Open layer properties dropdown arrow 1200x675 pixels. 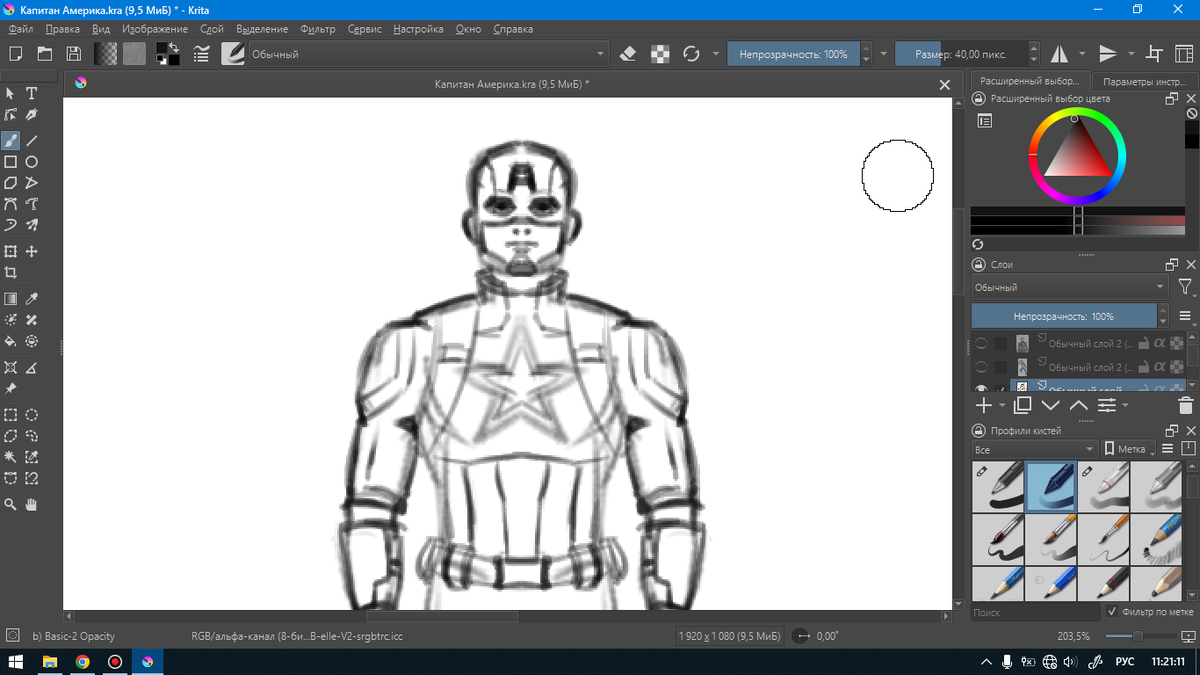(x=1125, y=406)
